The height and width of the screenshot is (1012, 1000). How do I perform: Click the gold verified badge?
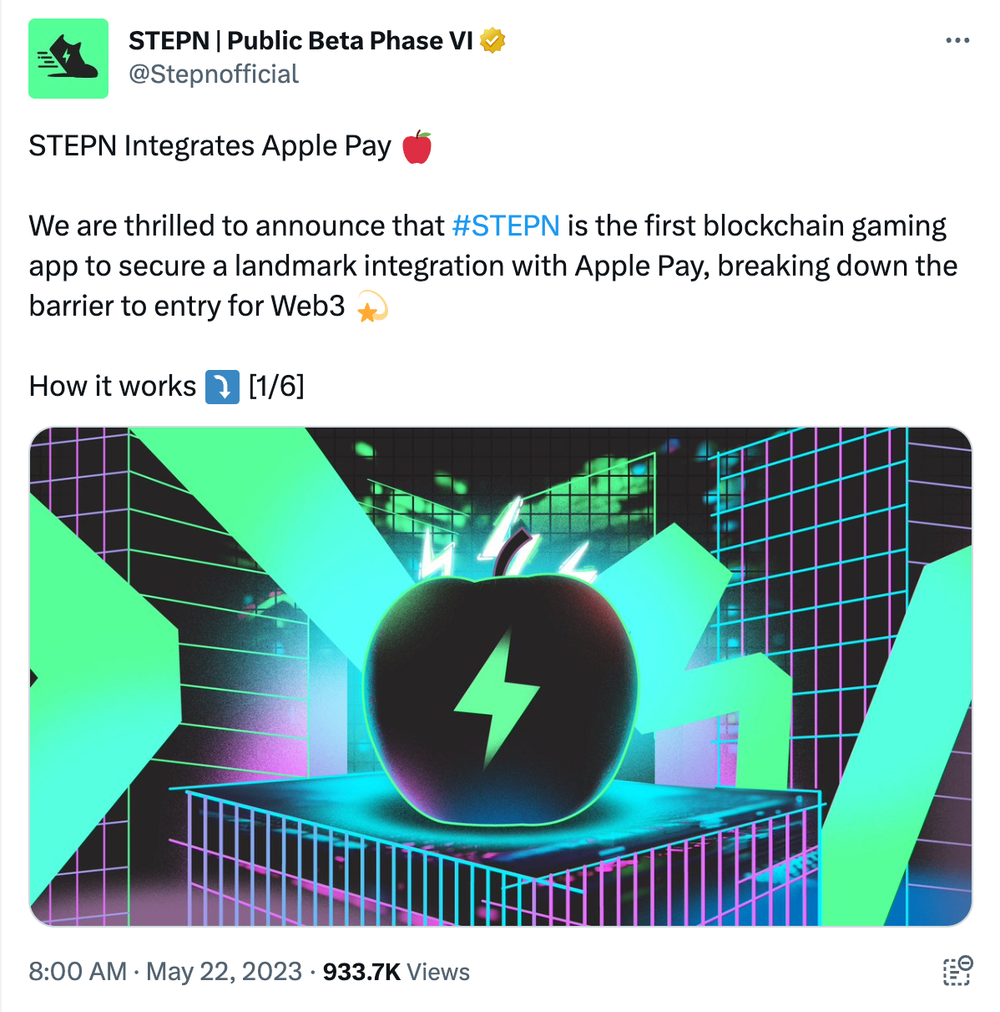(x=492, y=41)
